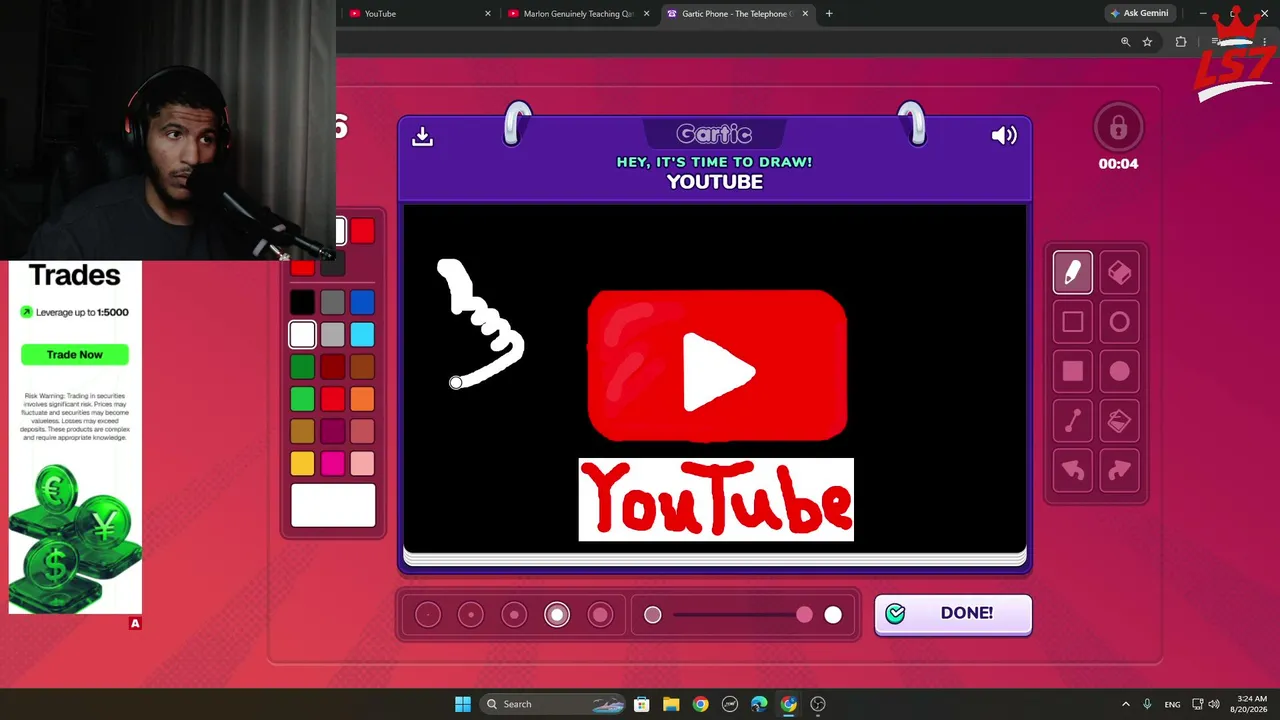Viewport: 1280px width, 720px height.
Task: Open the custom color picker box
Action: click(333, 505)
